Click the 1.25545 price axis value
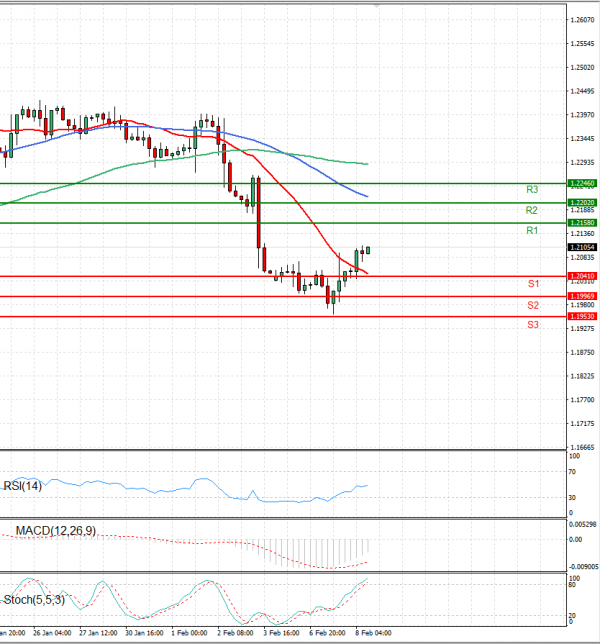 click(x=582, y=44)
